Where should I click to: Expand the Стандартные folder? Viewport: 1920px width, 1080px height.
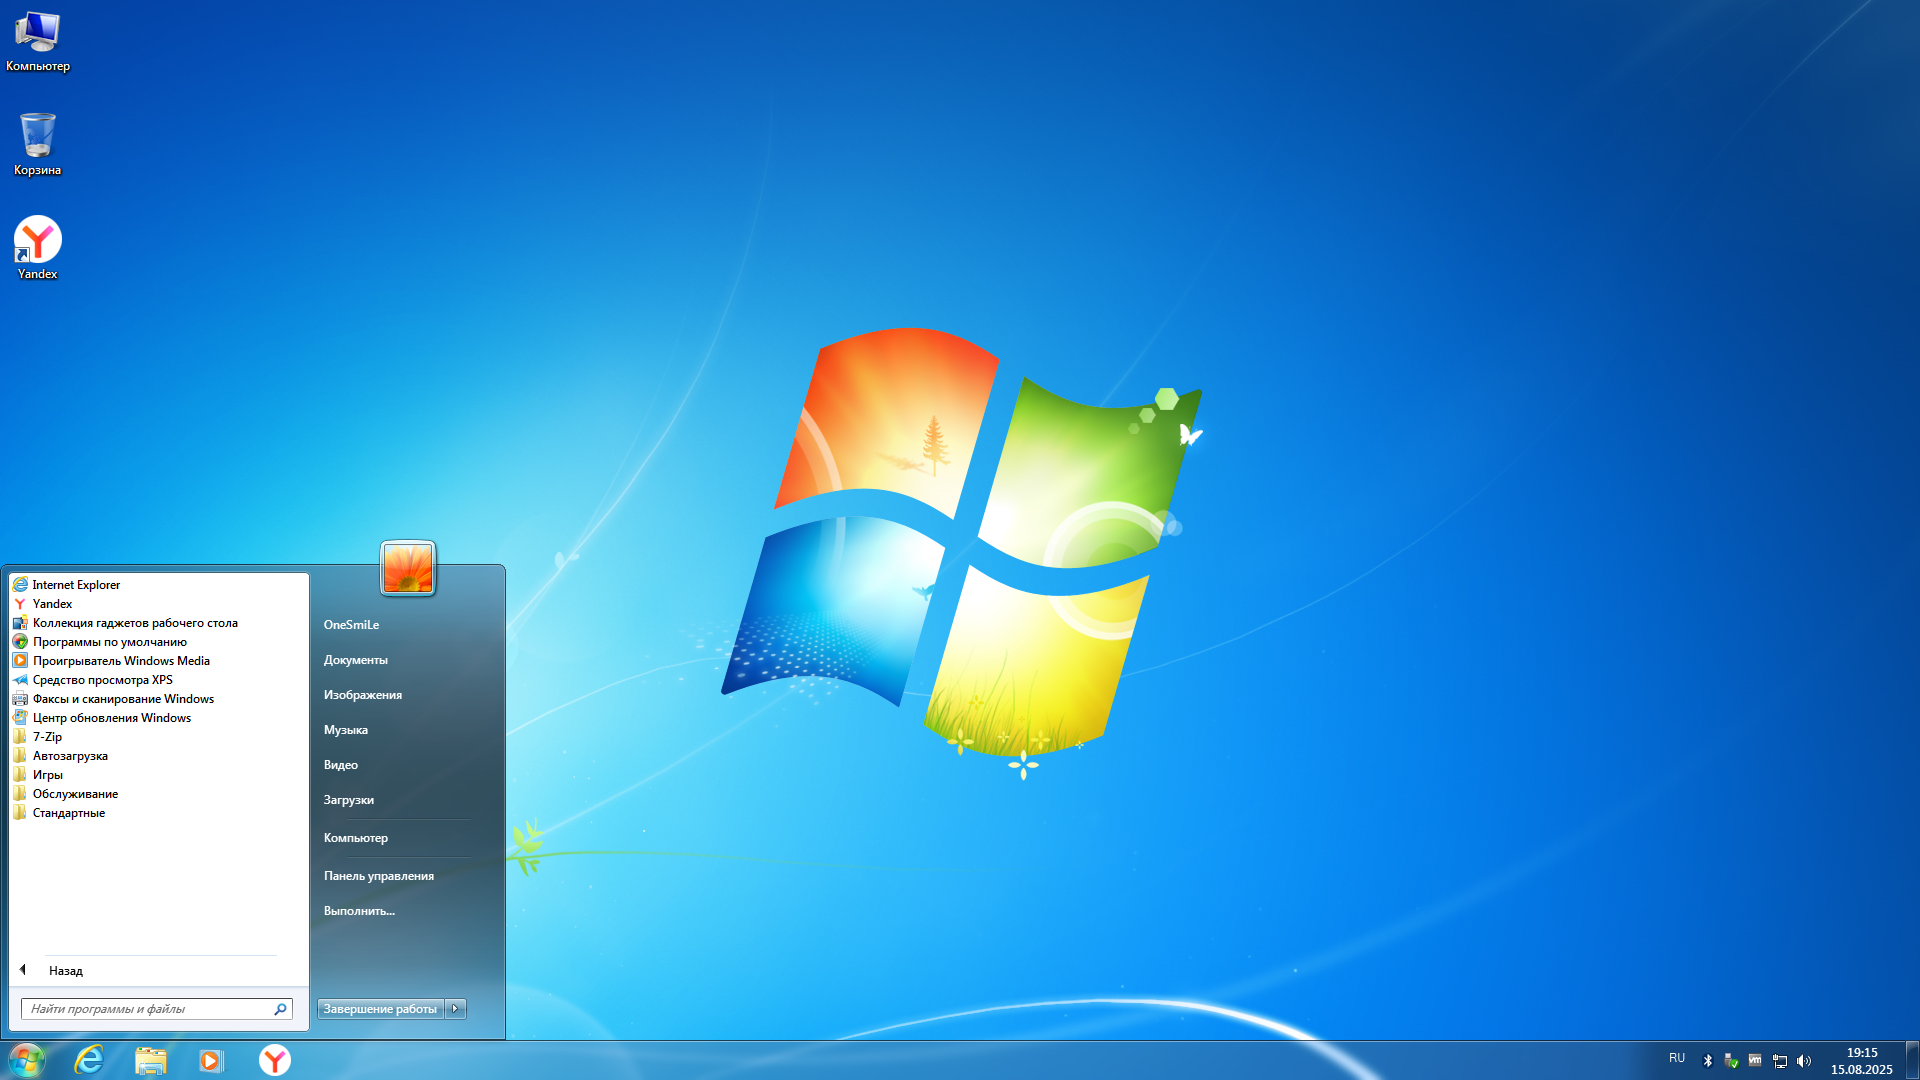[x=159, y=813]
